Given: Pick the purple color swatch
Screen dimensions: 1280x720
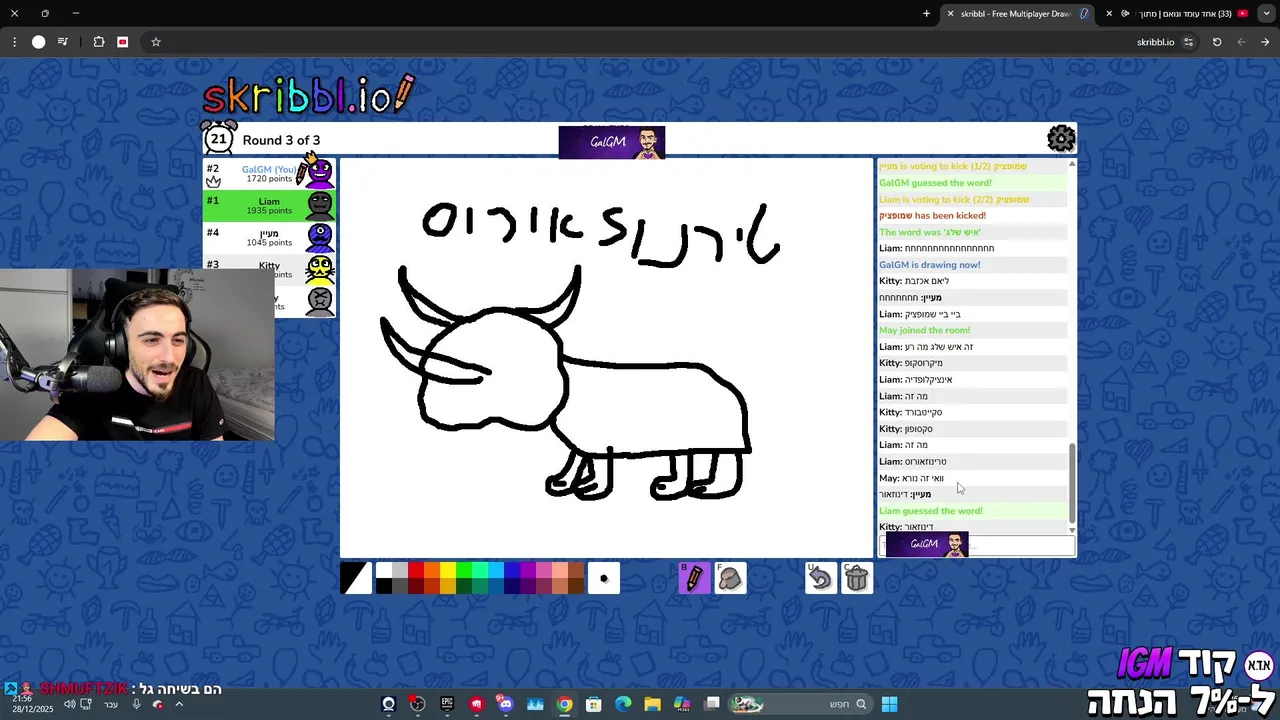Looking at the screenshot, I should pyautogui.click(x=528, y=570).
